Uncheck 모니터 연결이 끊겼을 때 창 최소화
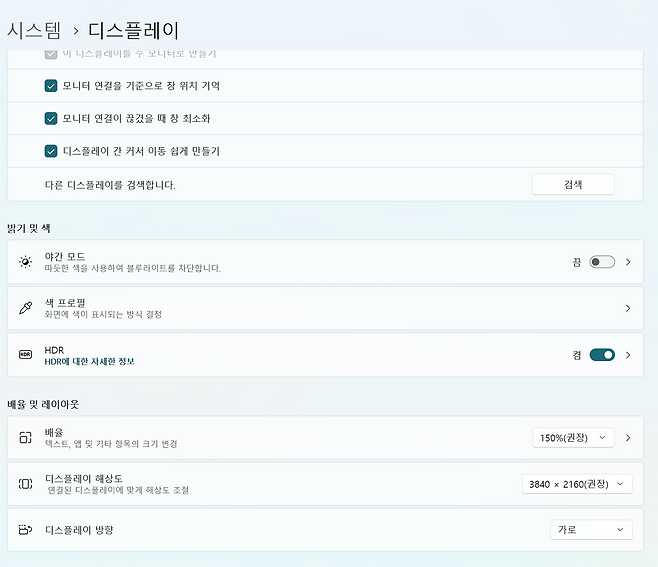 tap(51, 119)
